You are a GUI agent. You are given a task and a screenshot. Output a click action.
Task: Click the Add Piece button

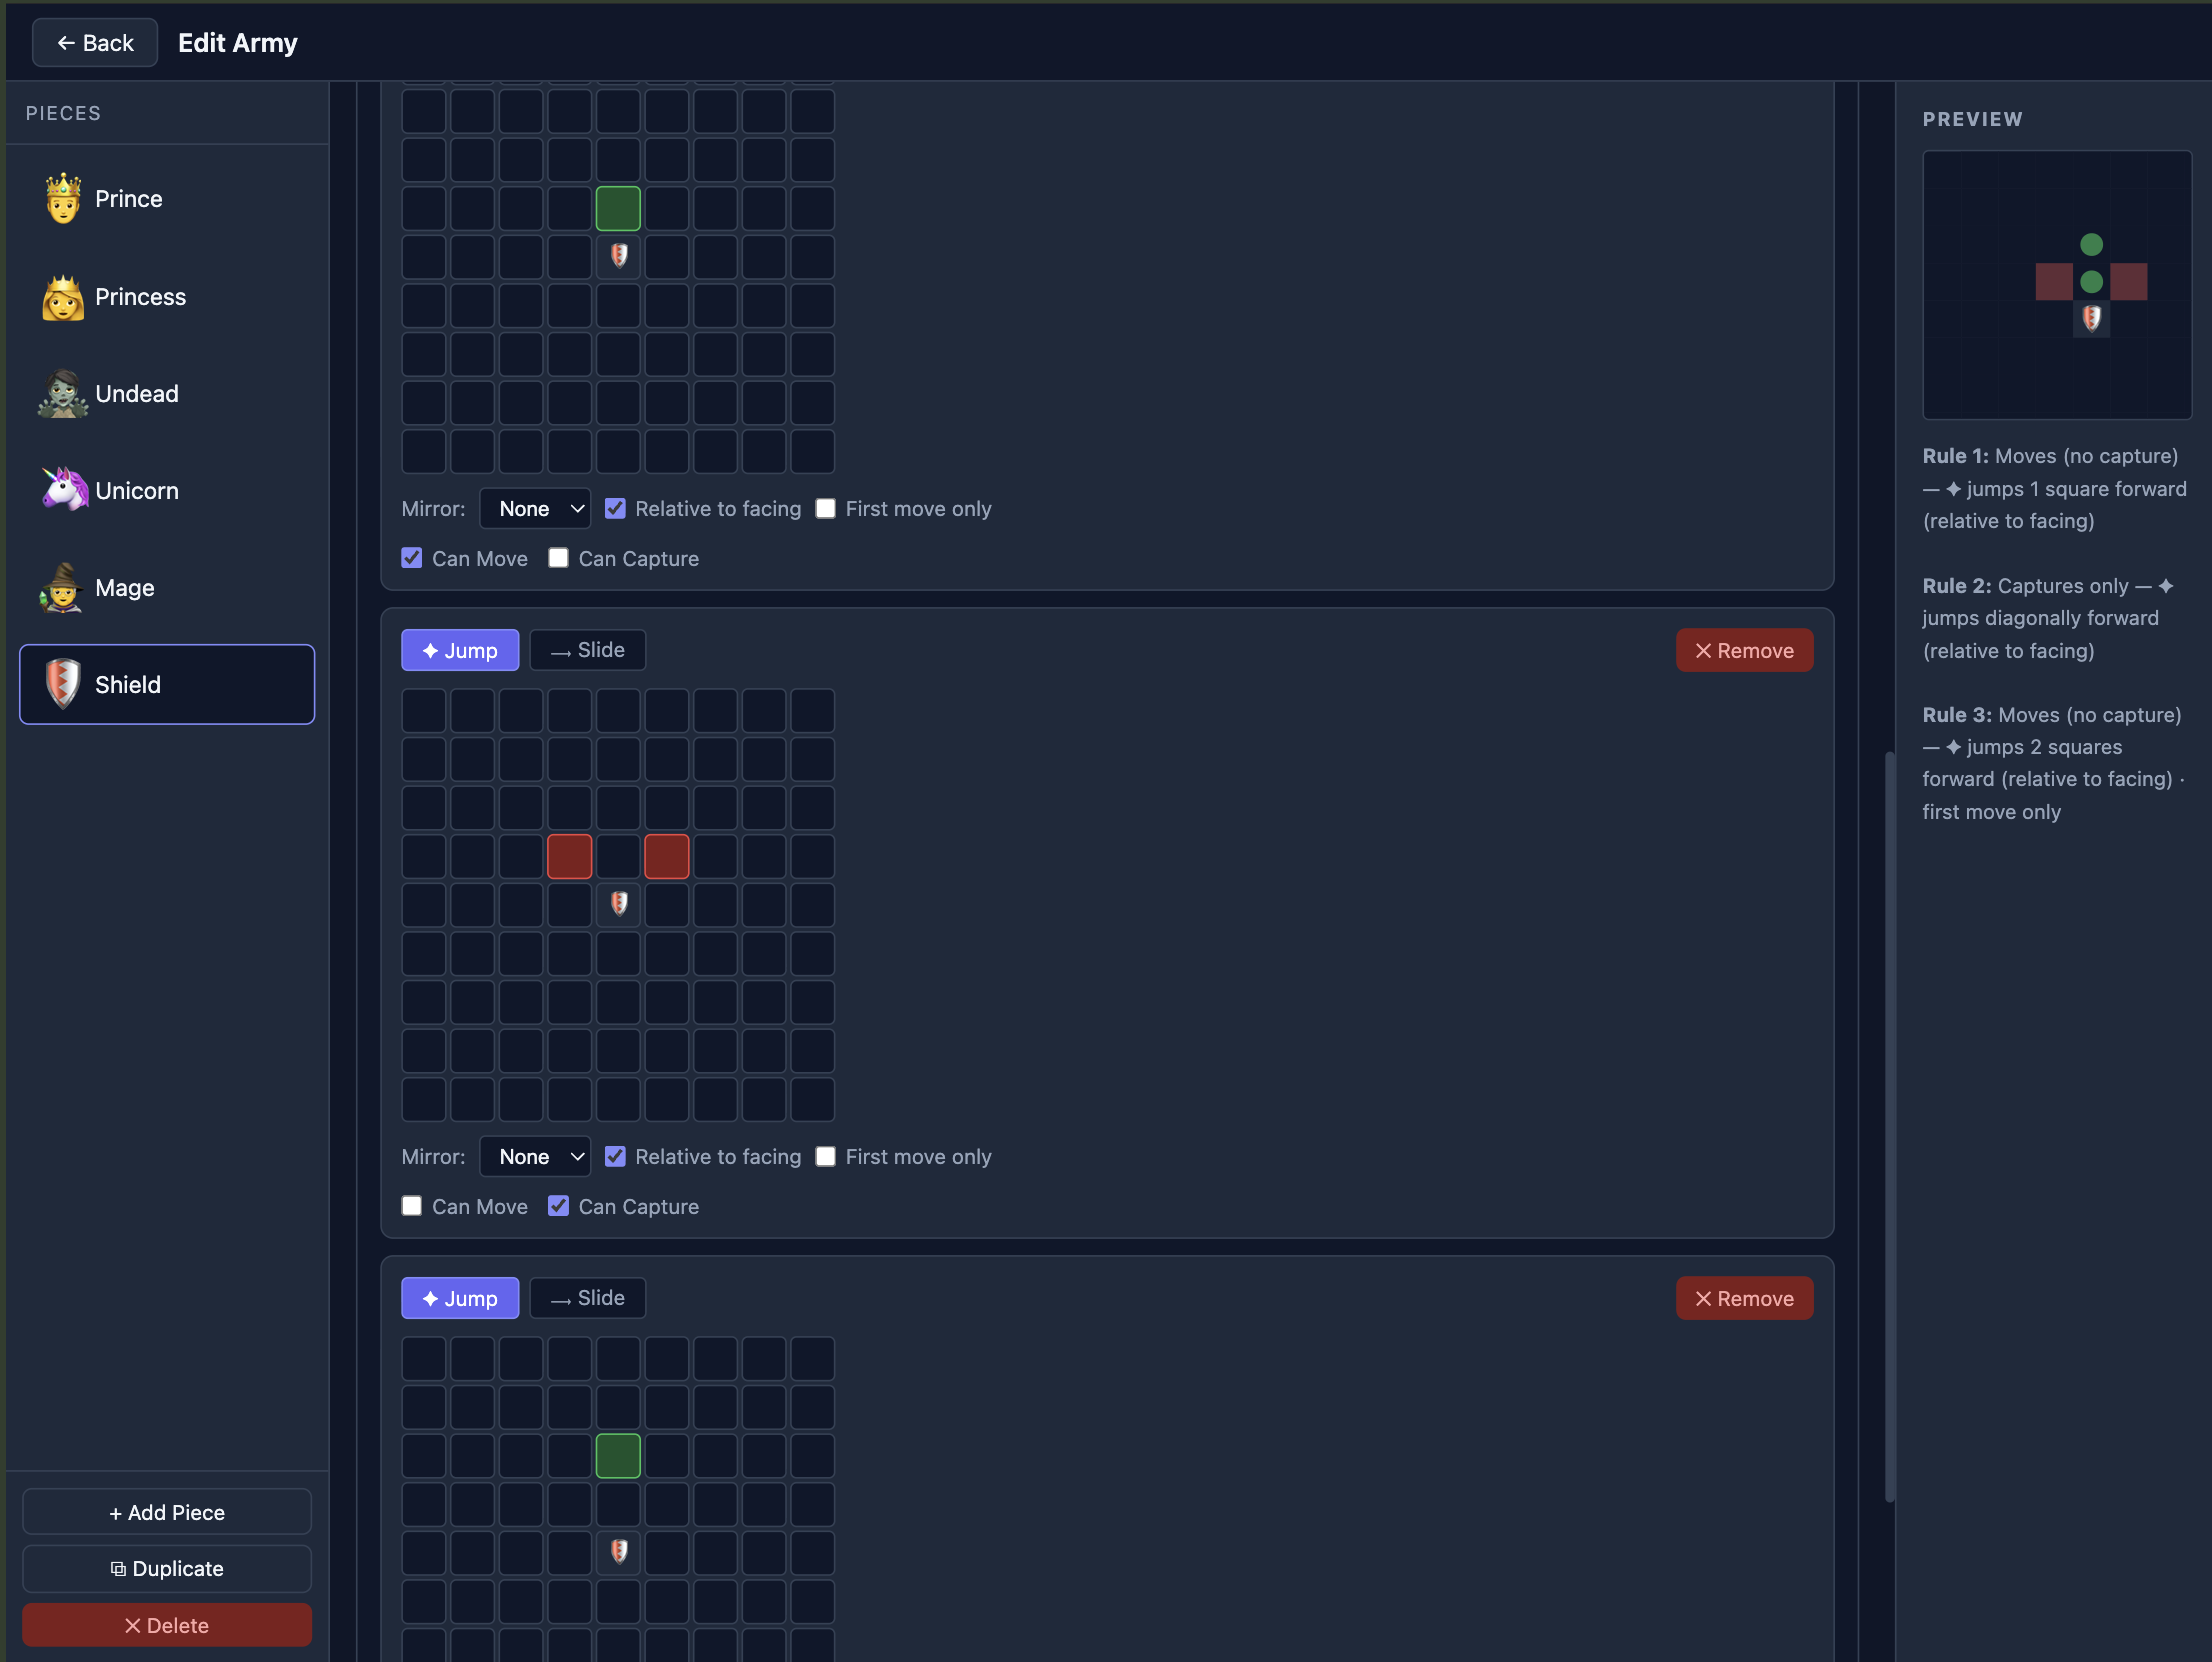(167, 1512)
